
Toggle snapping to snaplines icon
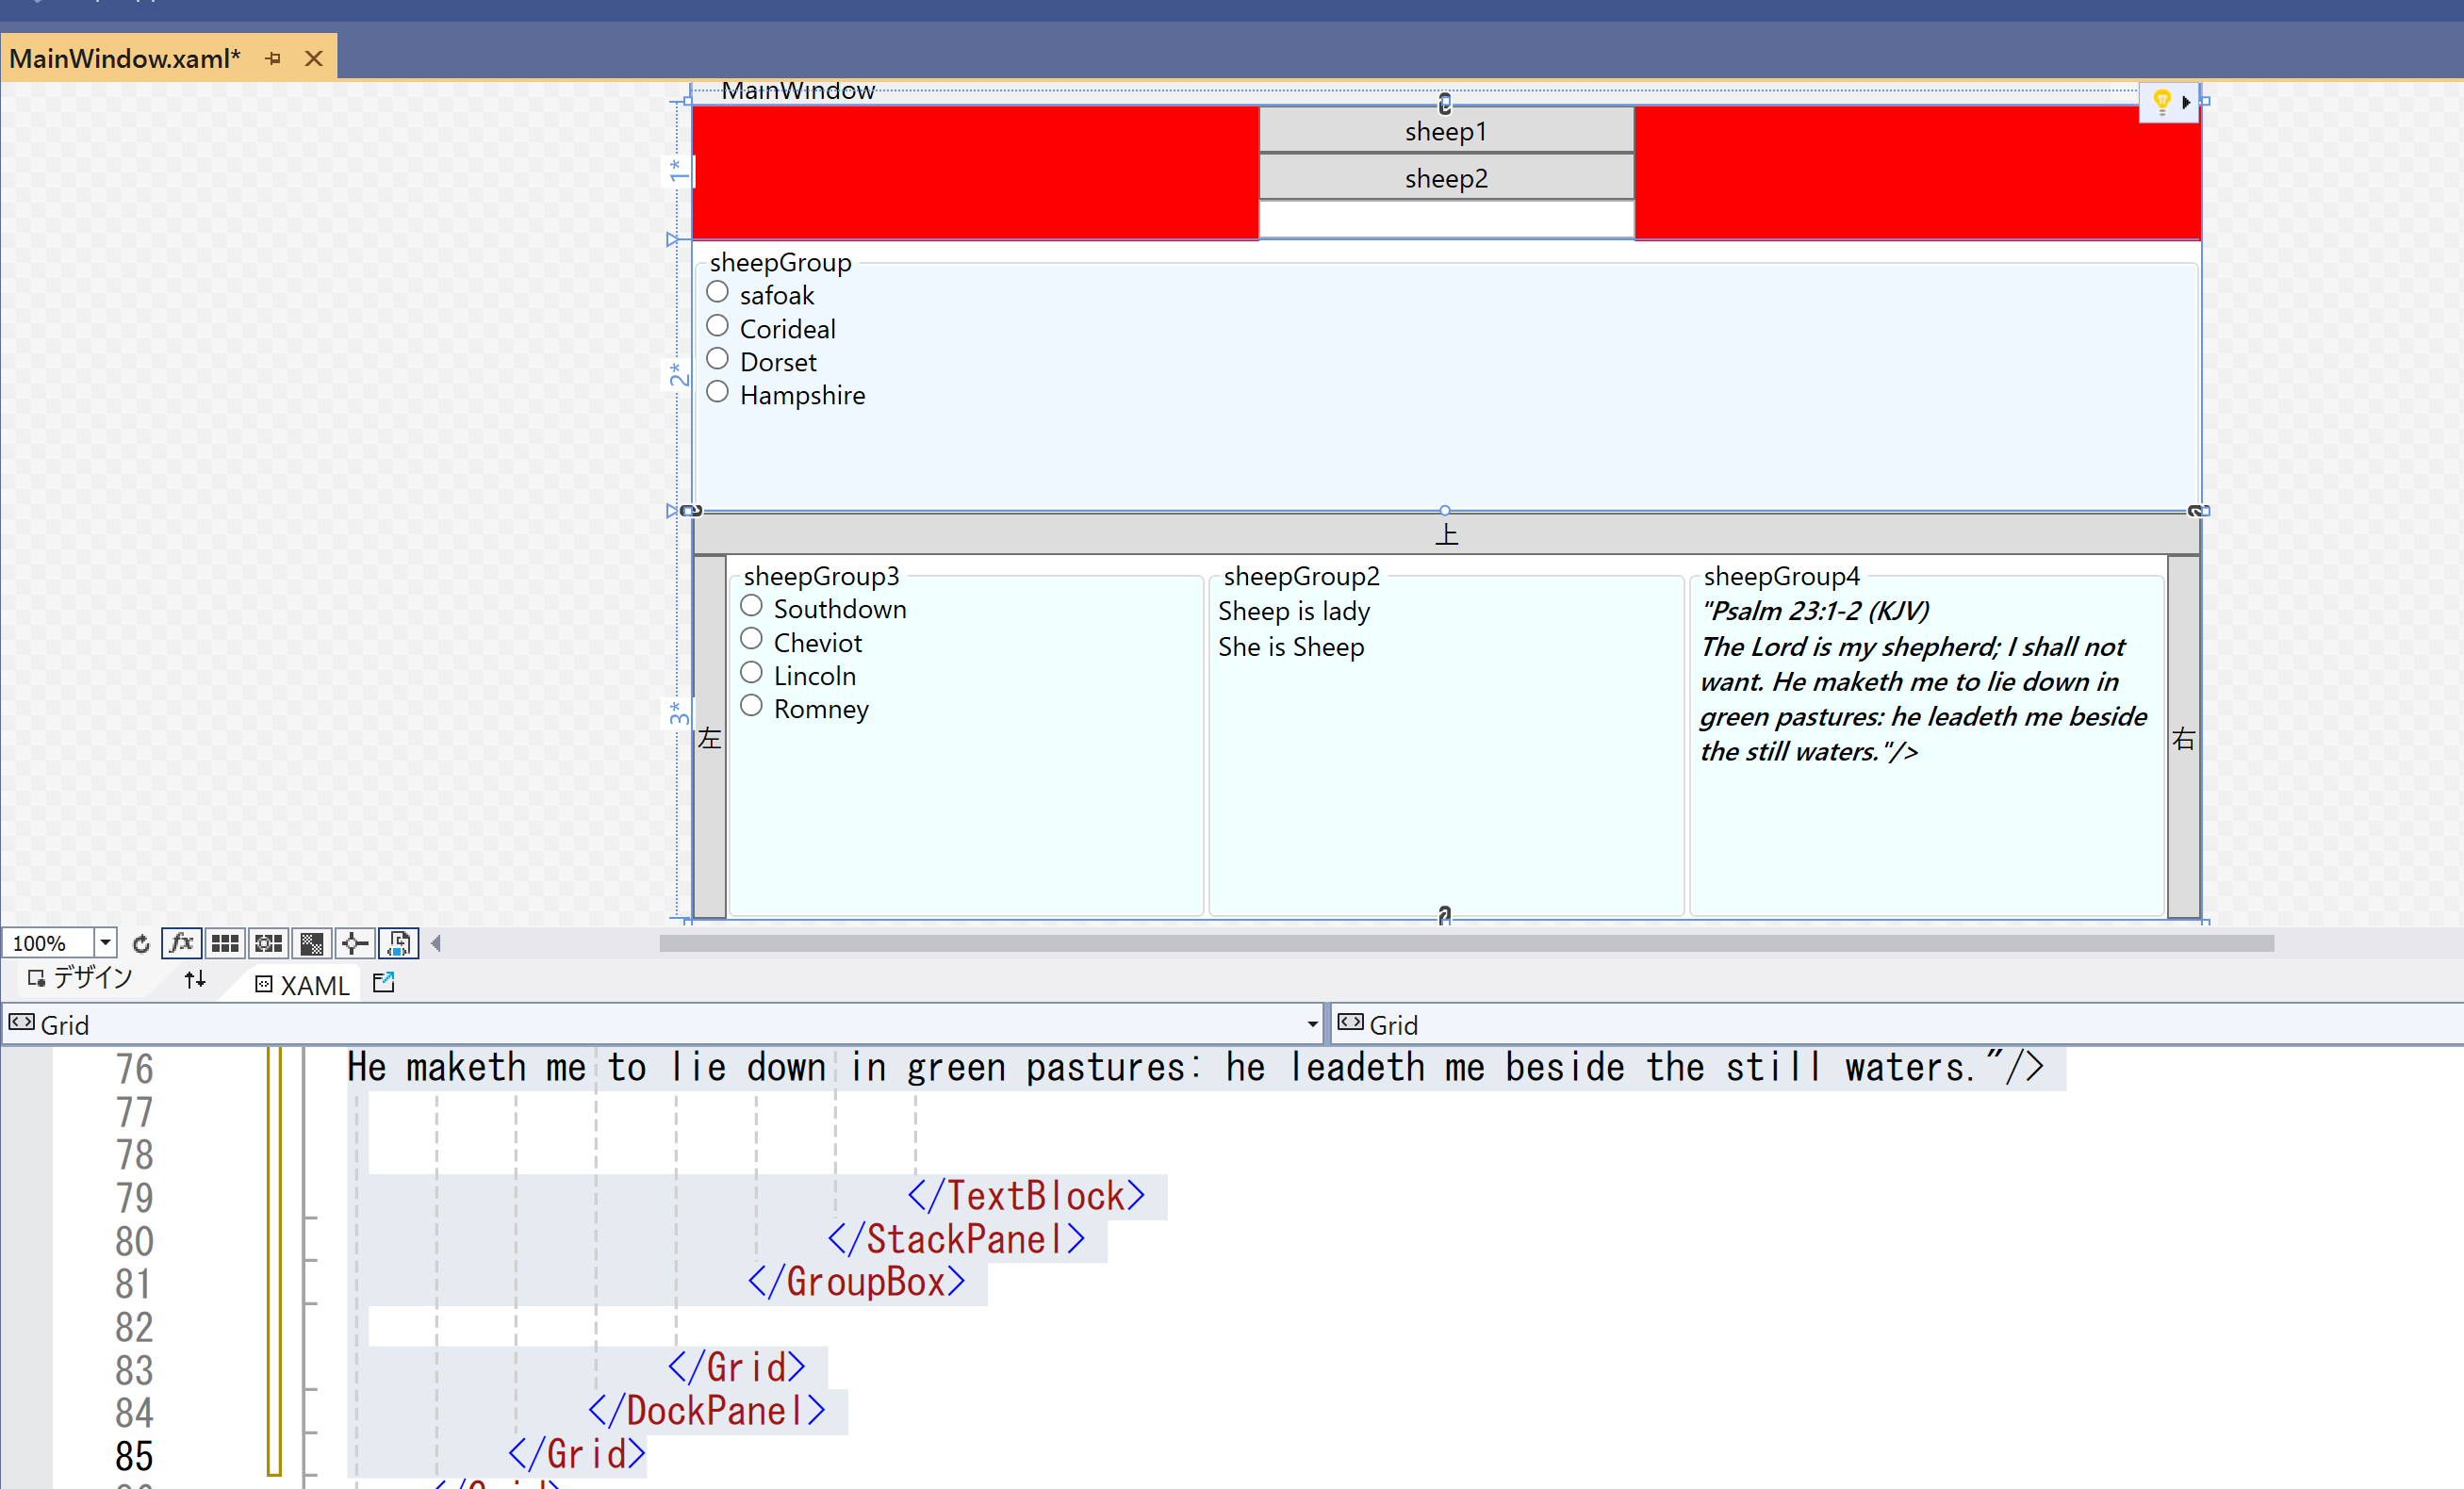click(x=355, y=943)
